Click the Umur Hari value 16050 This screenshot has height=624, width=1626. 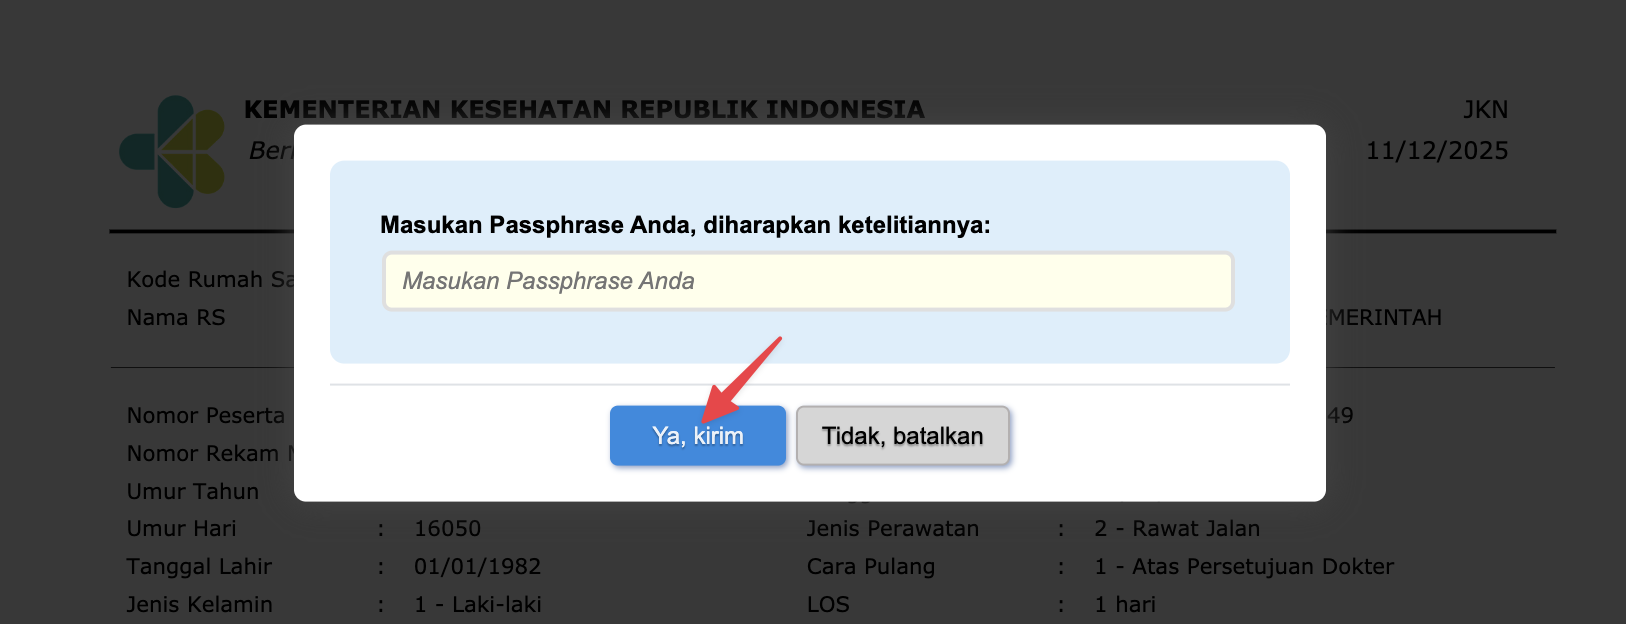[x=447, y=529]
